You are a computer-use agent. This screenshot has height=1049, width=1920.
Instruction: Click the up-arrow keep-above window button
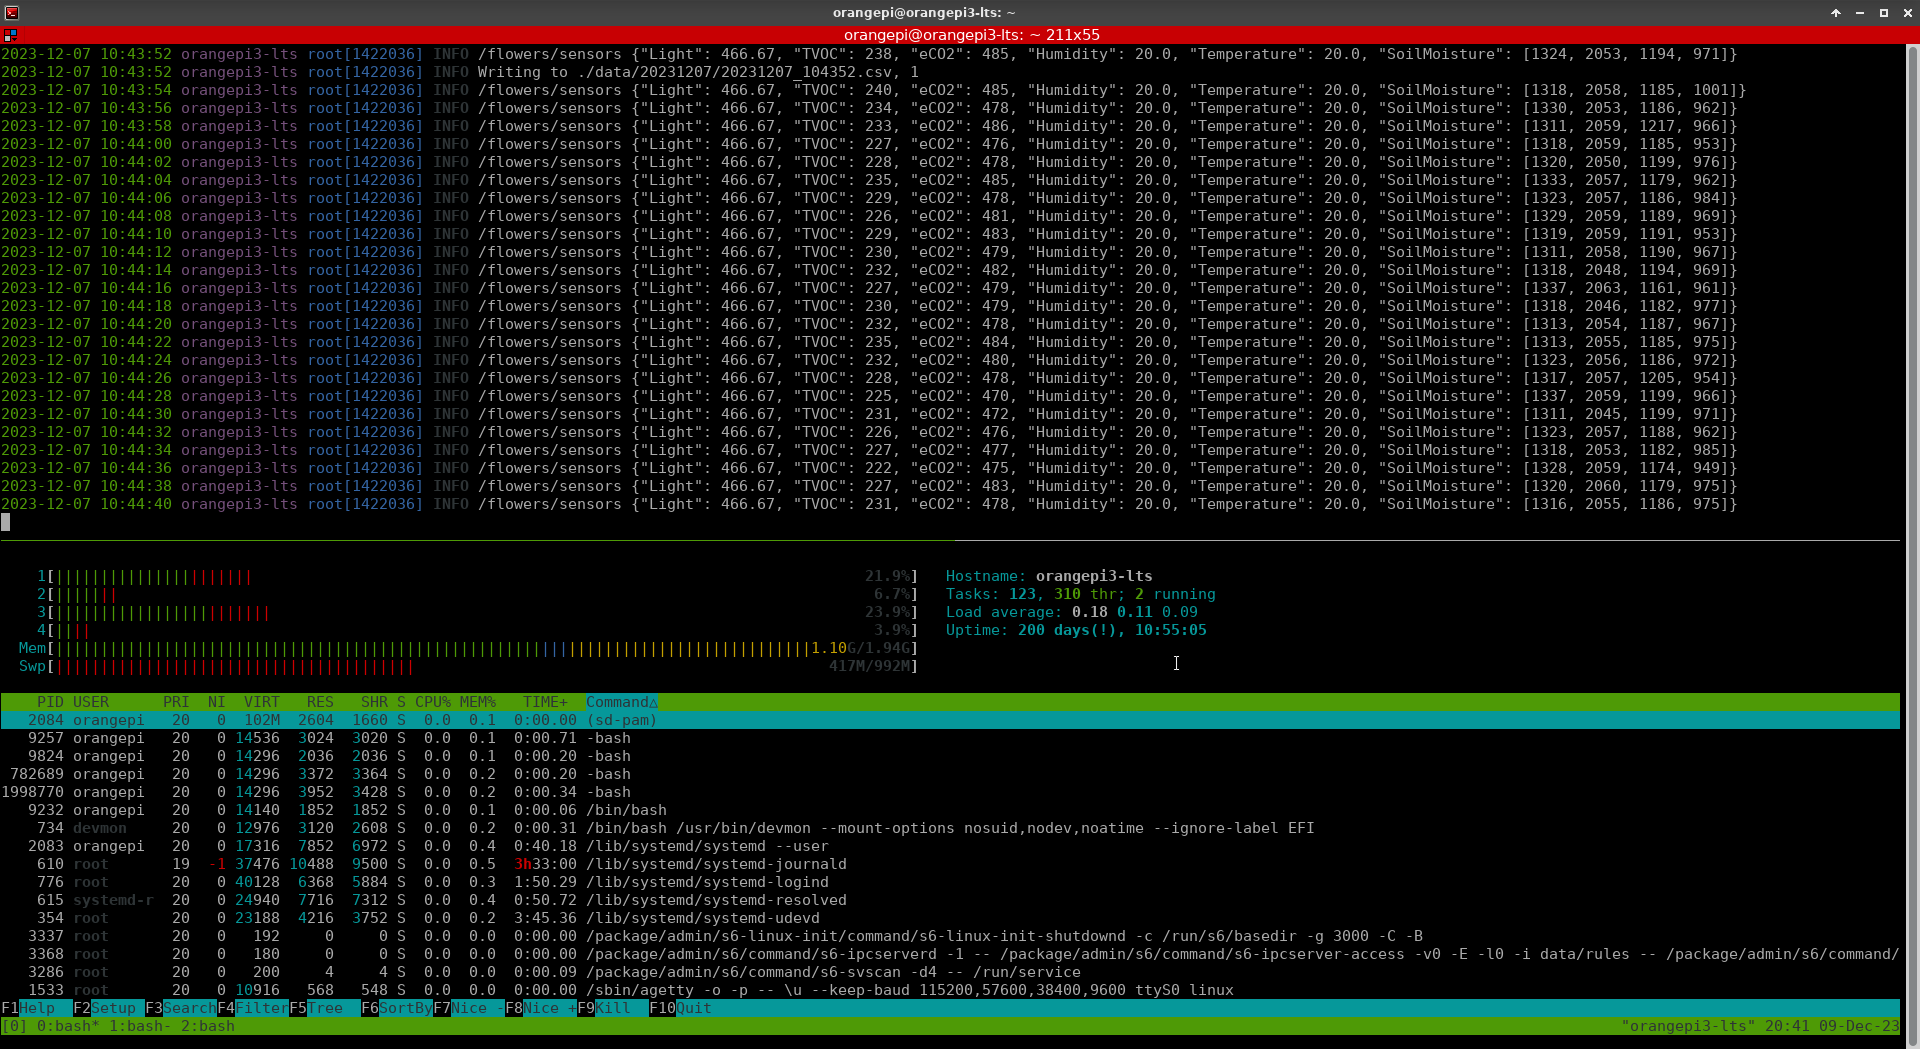(1836, 13)
